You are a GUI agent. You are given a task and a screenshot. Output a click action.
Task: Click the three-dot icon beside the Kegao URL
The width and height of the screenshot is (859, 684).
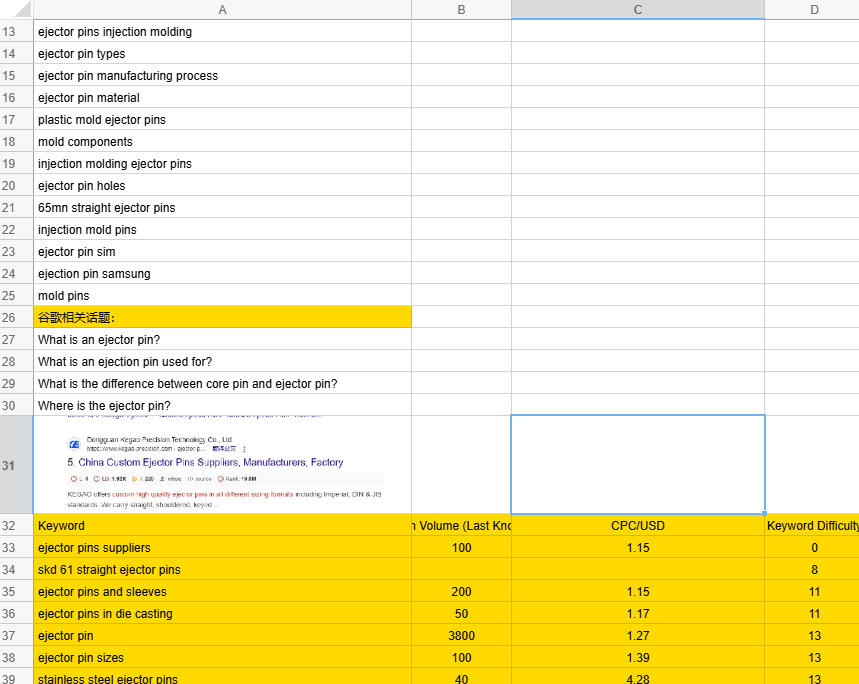pos(244,449)
